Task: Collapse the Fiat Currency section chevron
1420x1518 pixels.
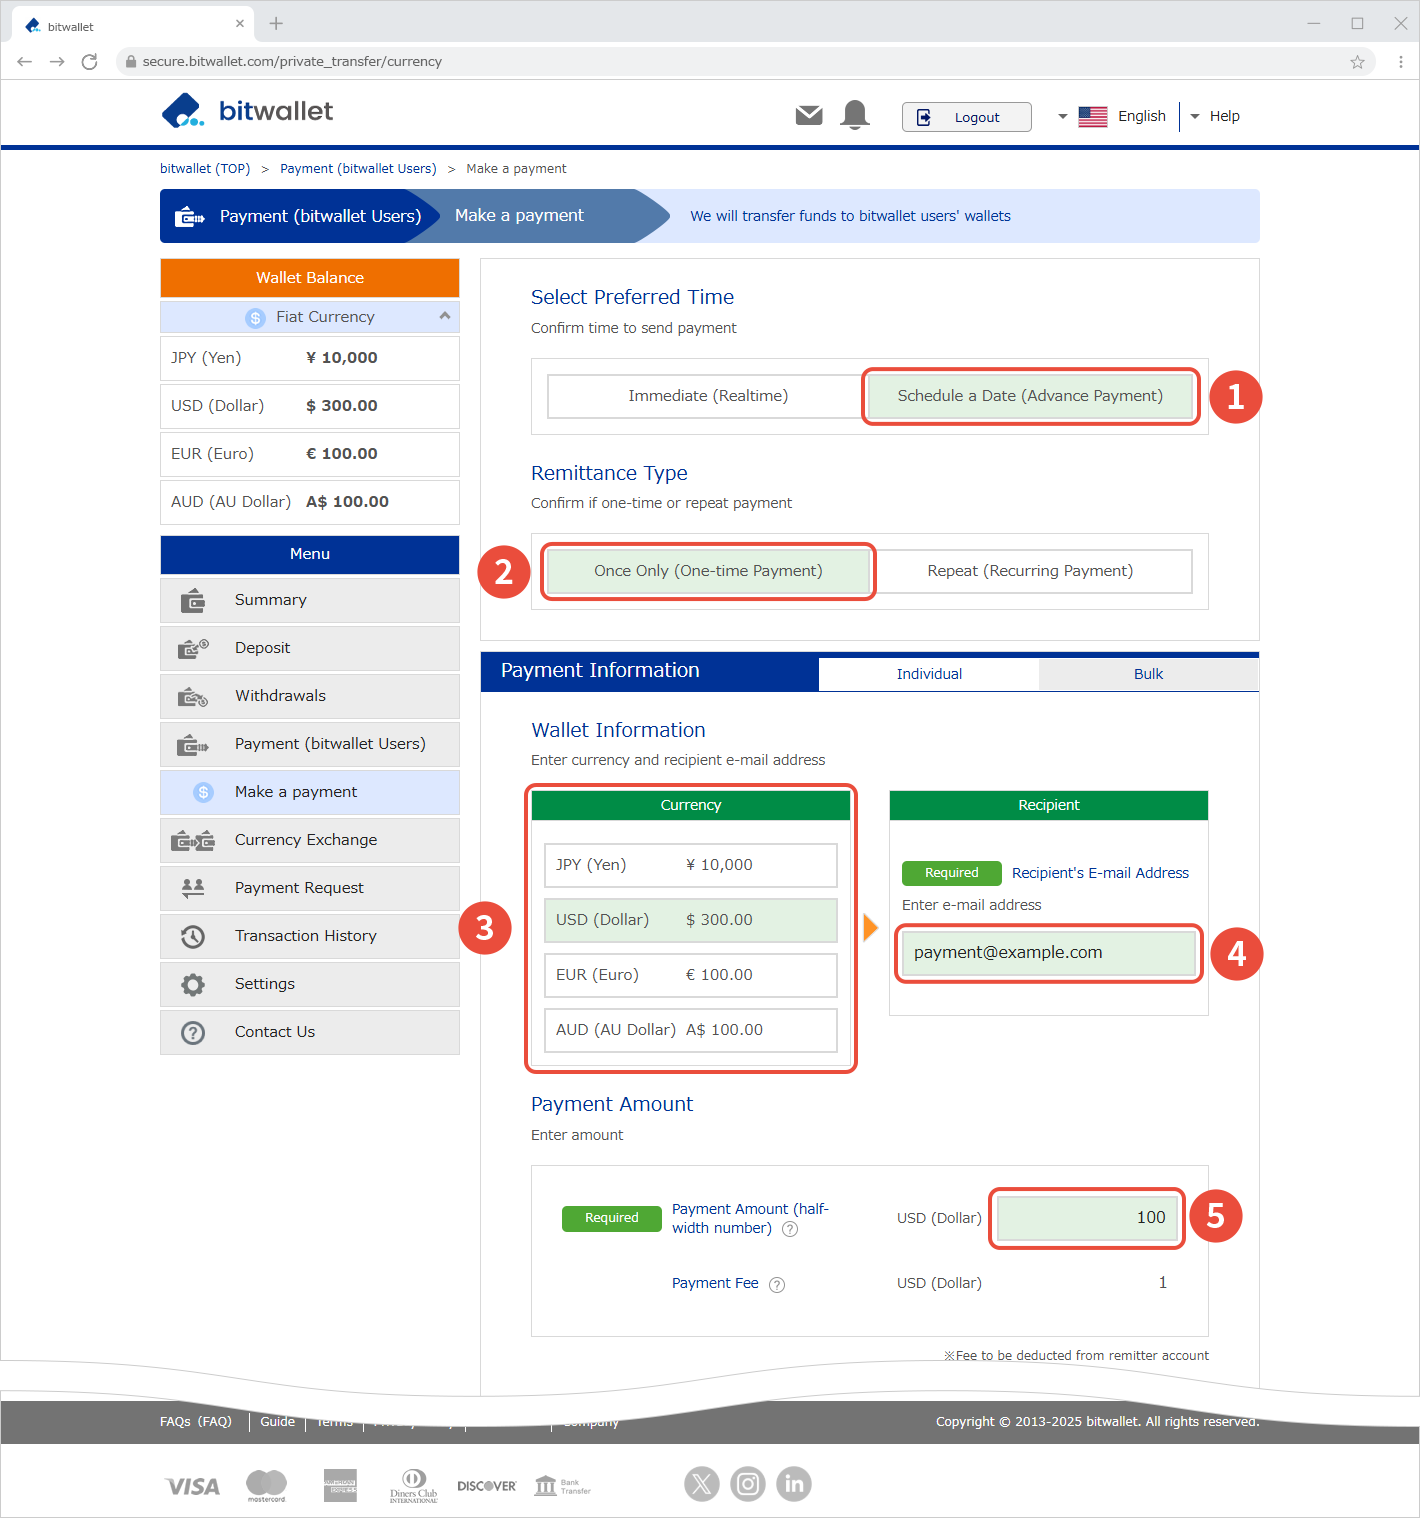Action: point(445,316)
